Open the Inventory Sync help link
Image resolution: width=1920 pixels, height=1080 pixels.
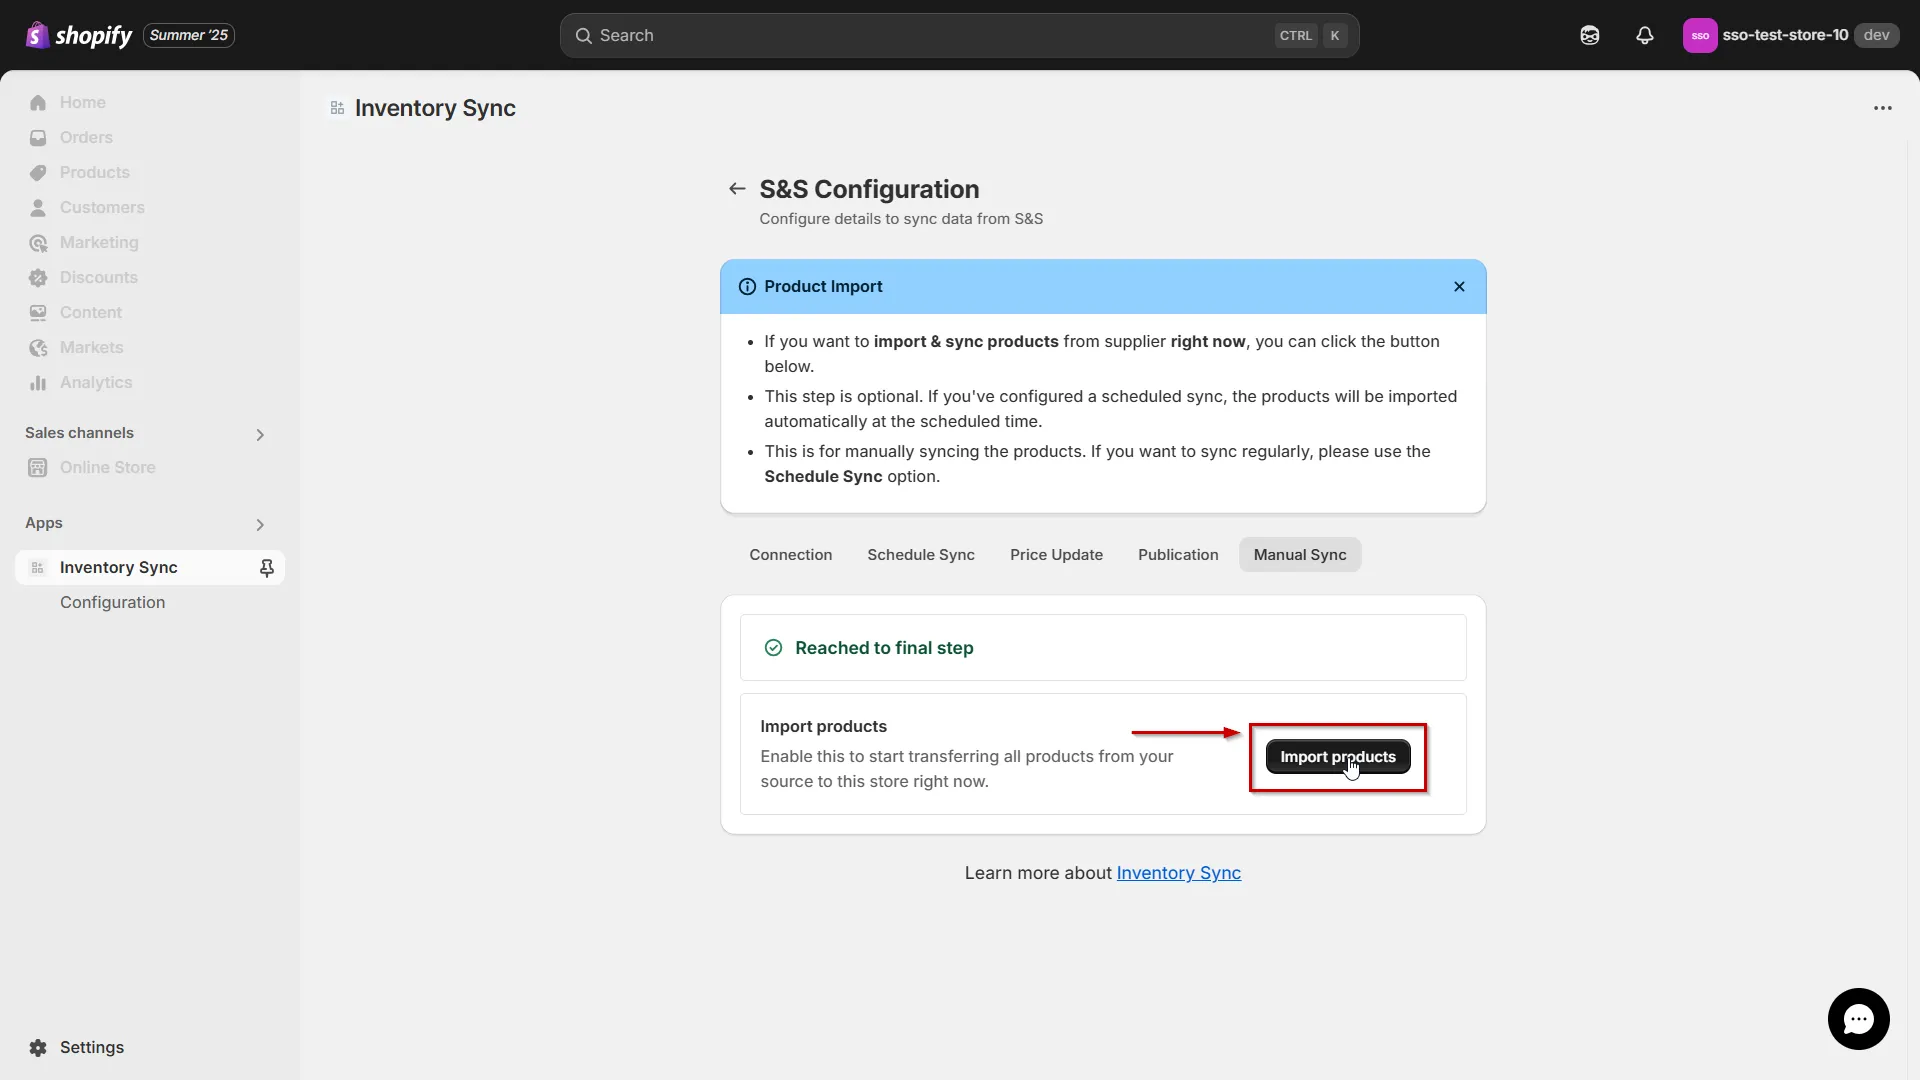pyautogui.click(x=1178, y=873)
